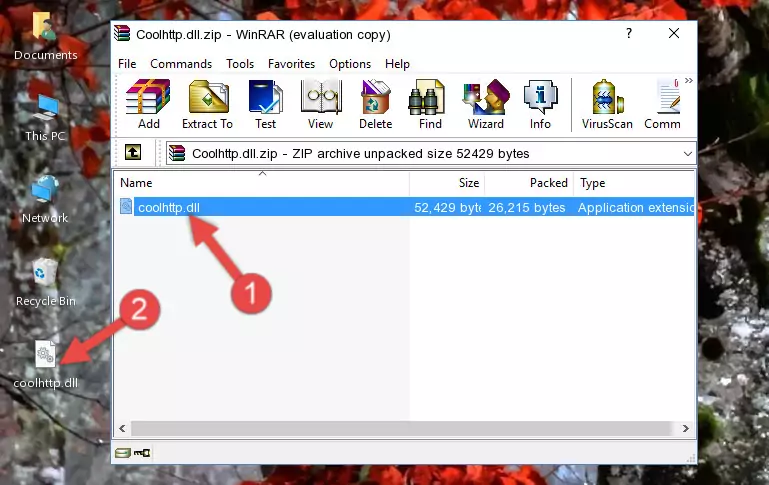Click the 26,215 bytes packed value
This screenshot has width=769, height=485.
(526, 207)
